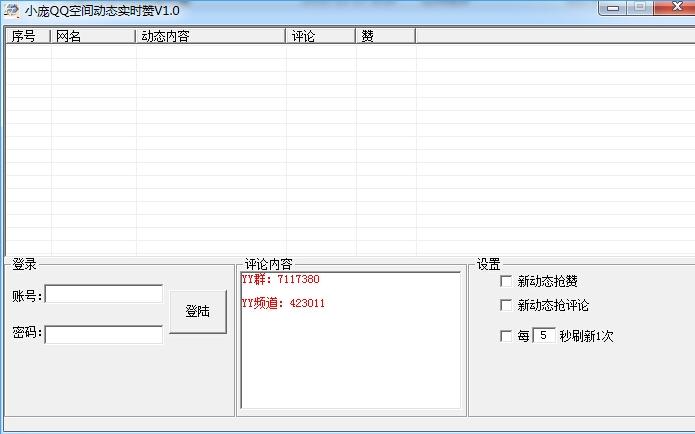
Task: Click the 赞 column header
Action: point(386,36)
